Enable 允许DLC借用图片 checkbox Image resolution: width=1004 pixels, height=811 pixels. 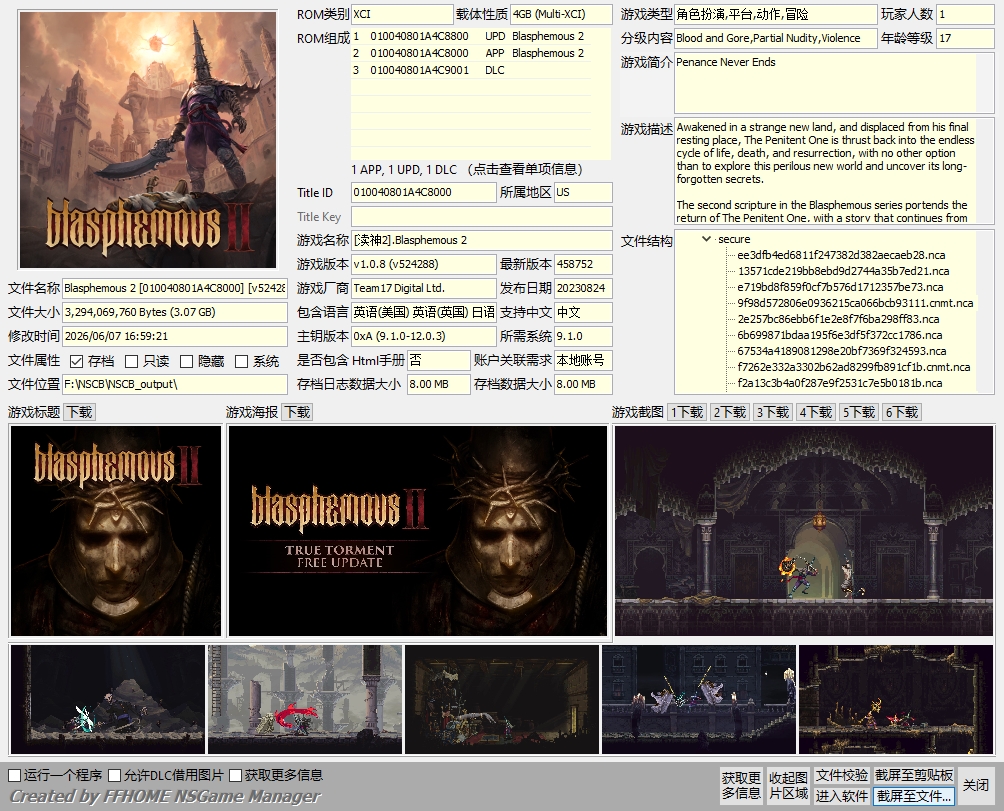[115, 775]
